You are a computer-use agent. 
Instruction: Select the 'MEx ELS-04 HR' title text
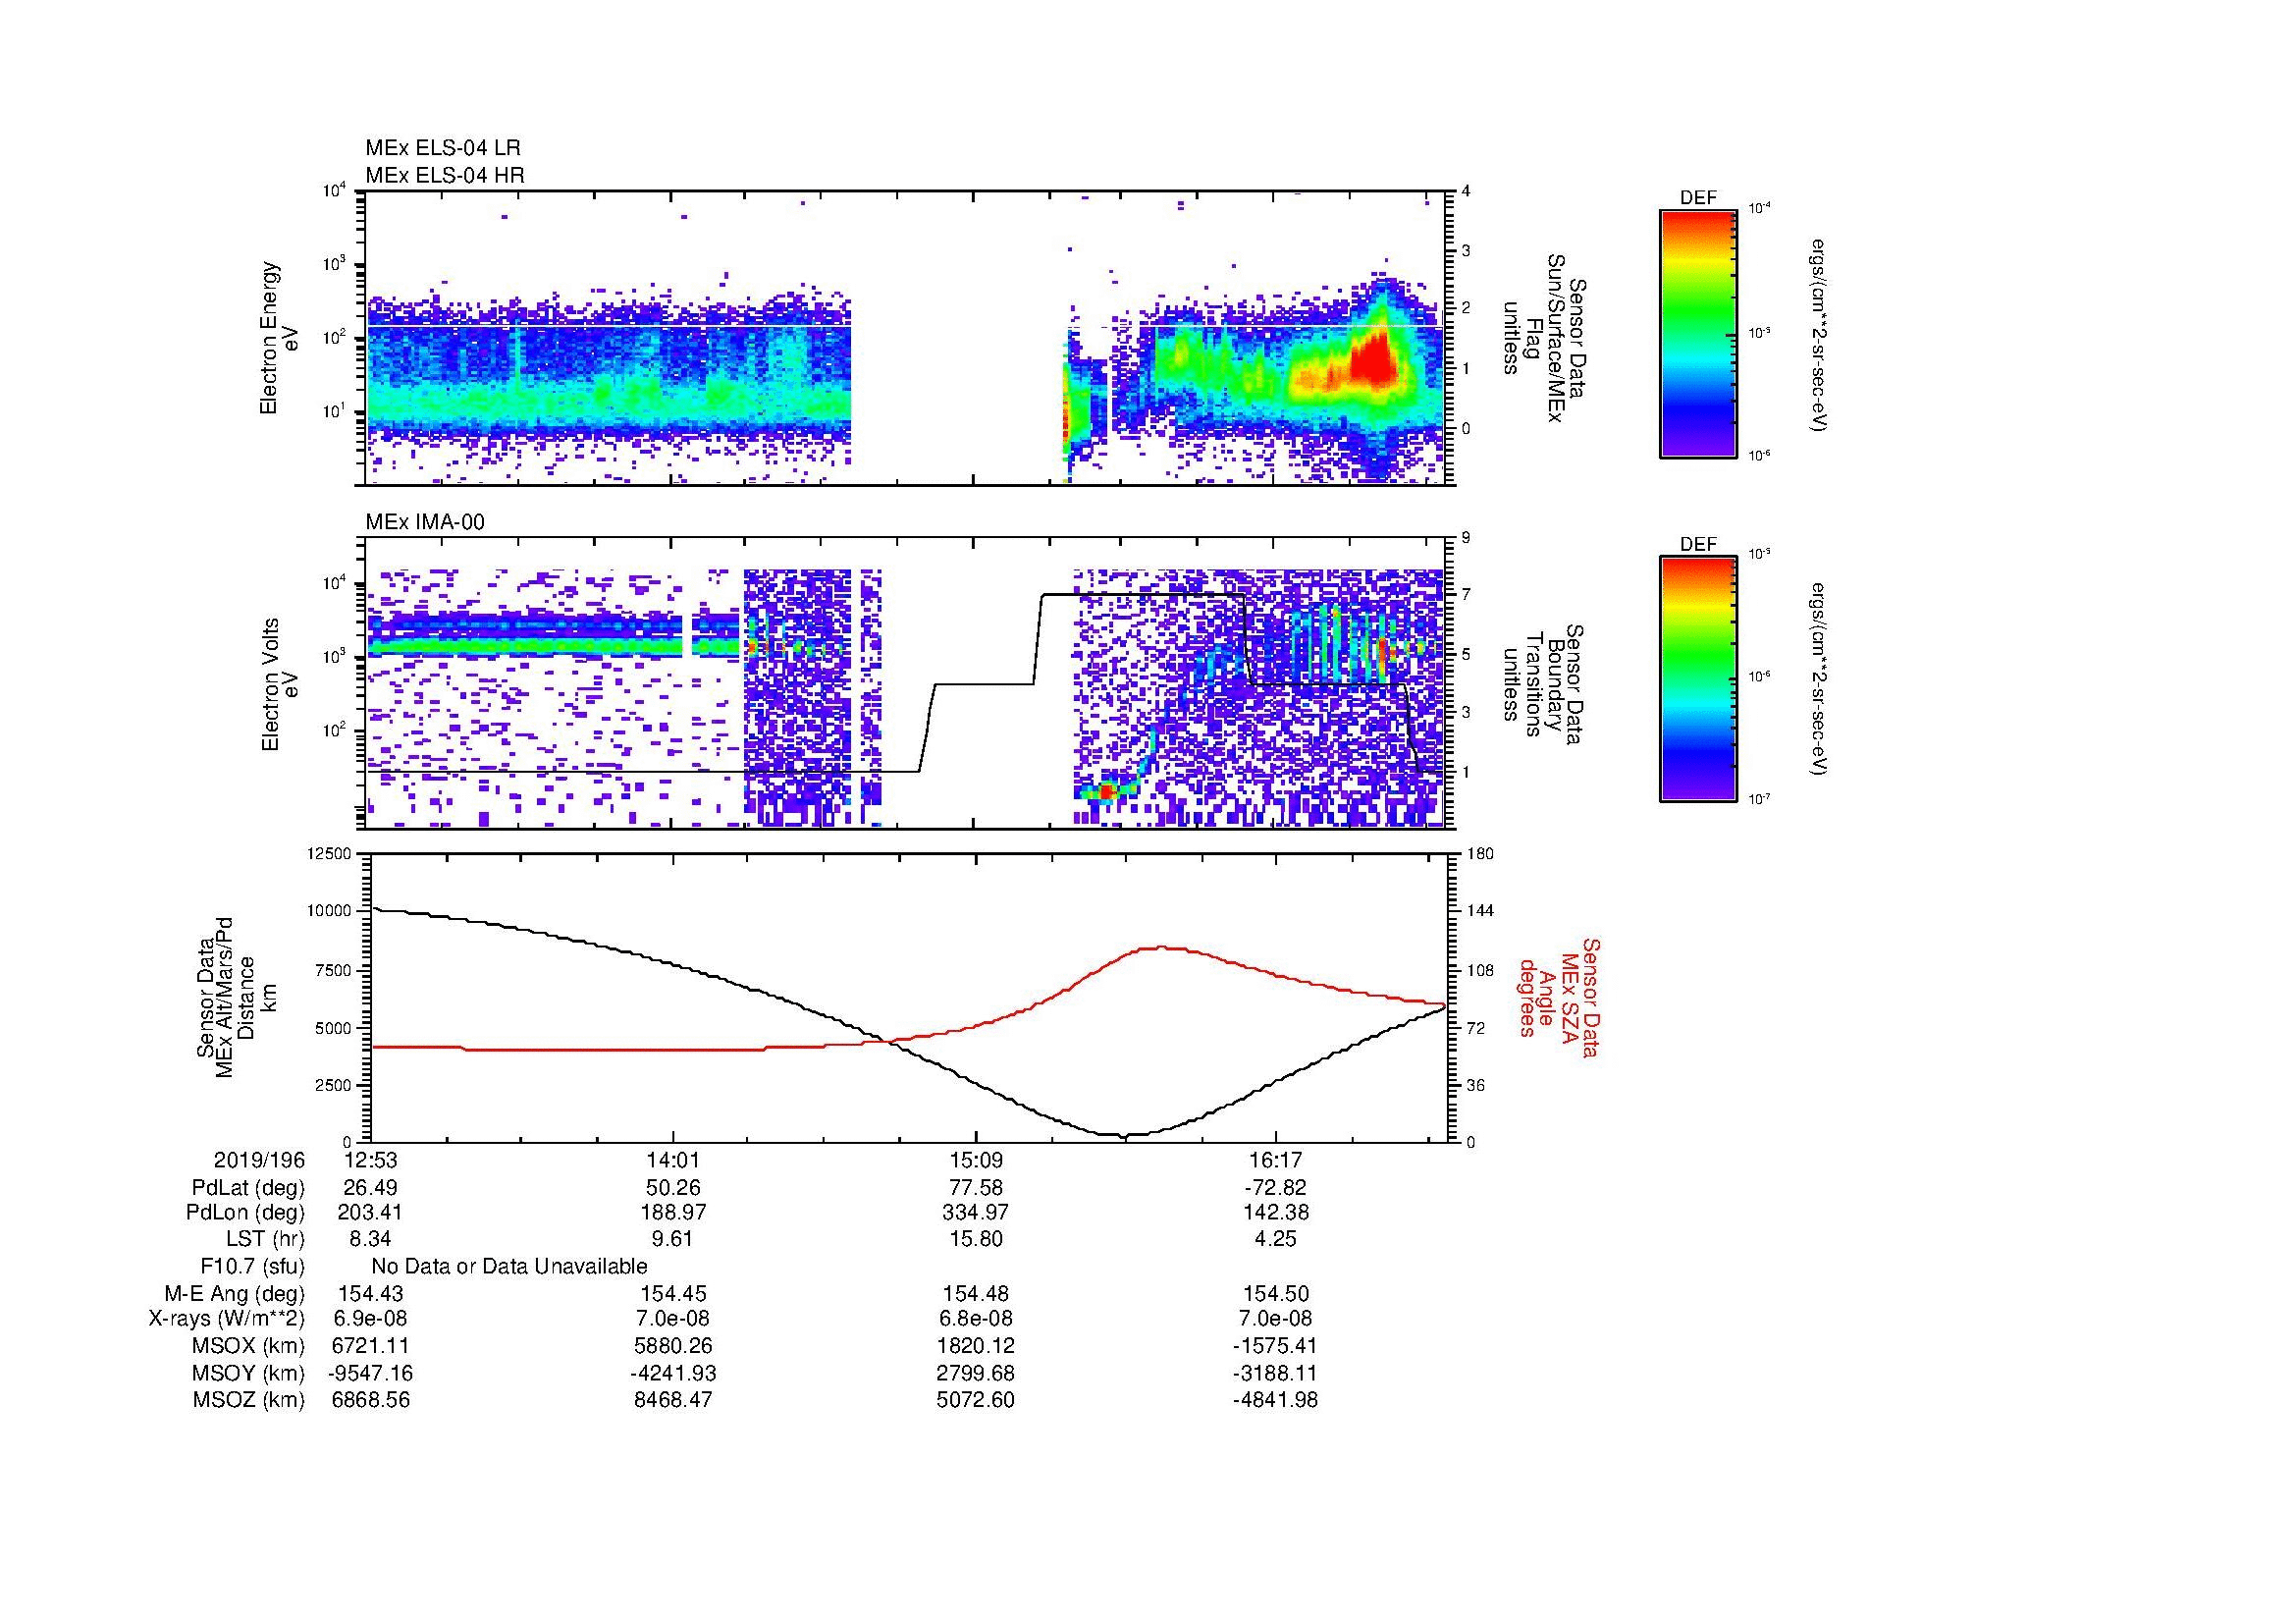pyautogui.click(x=445, y=175)
